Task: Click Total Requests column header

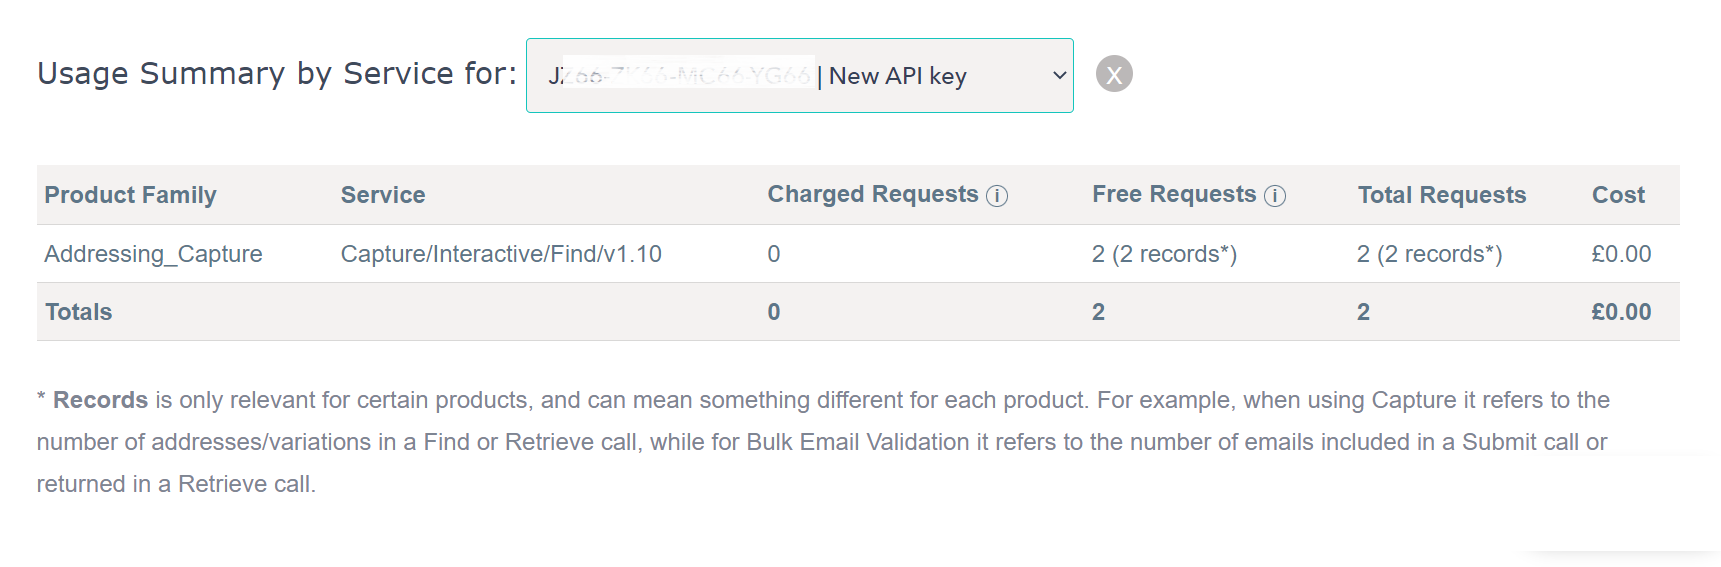Action: pyautogui.click(x=1442, y=195)
